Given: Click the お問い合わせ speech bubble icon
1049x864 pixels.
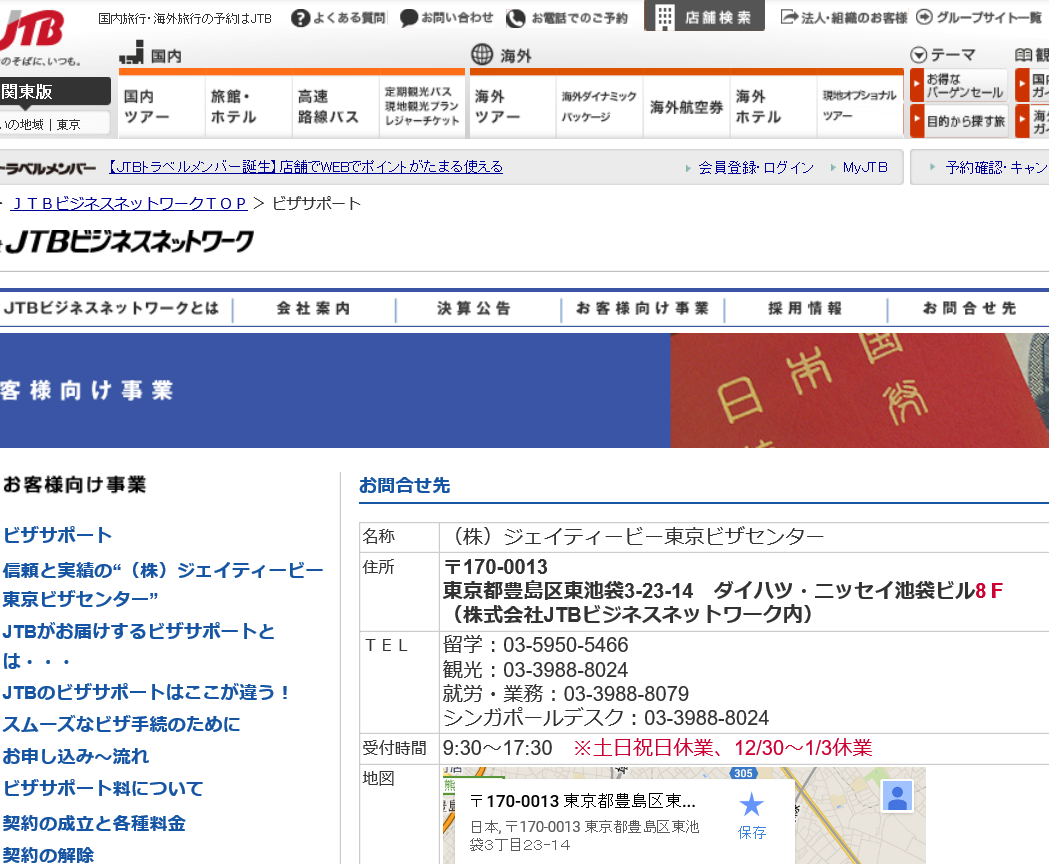Looking at the screenshot, I should (x=409, y=18).
